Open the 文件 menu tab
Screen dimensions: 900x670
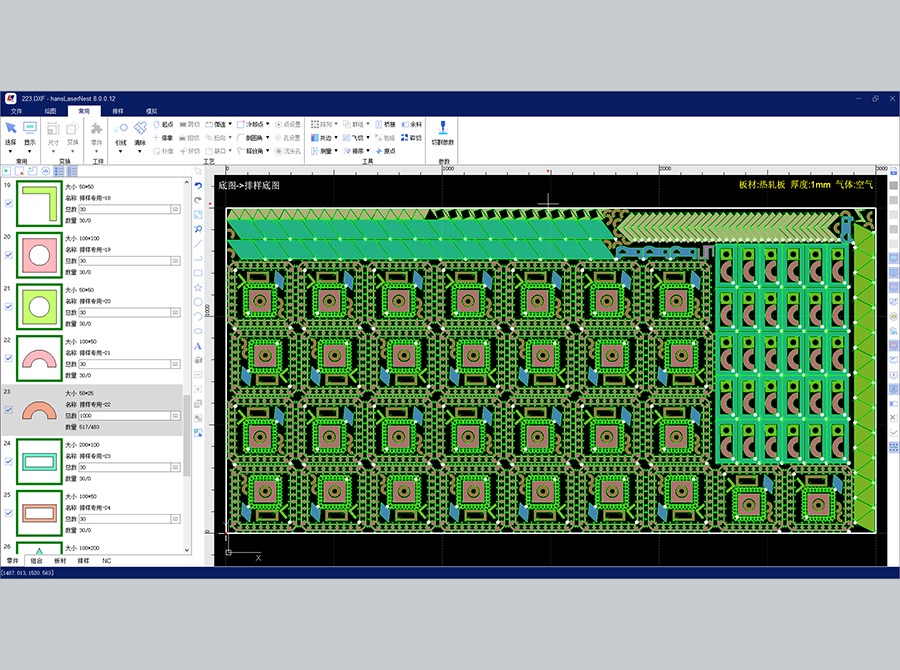pos(16,111)
